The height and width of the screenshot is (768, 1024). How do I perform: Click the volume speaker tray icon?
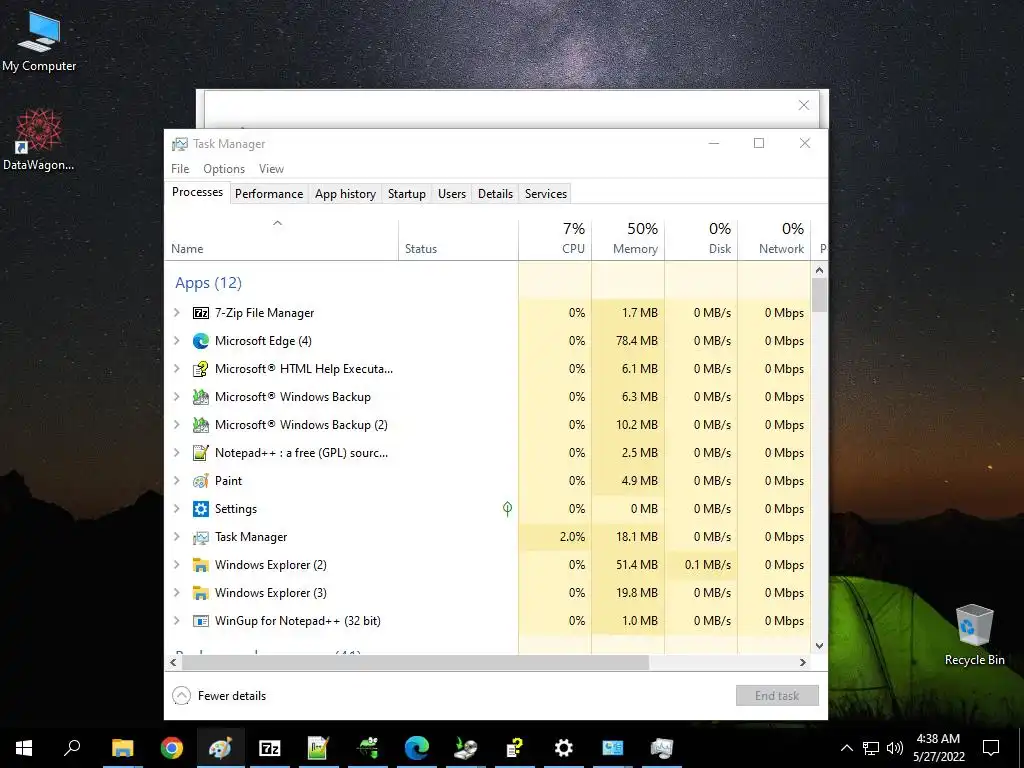pyautogui.click(x=895, y=748)
